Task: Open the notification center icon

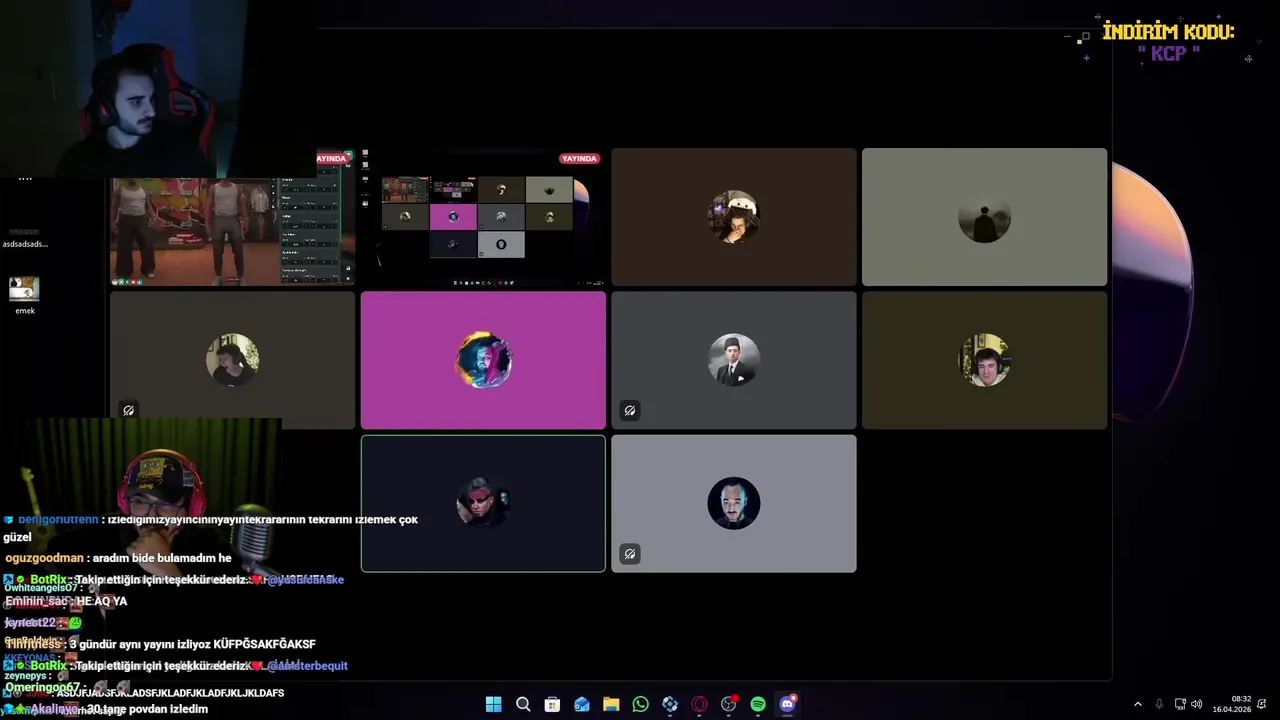Action: coord(1264,704)
